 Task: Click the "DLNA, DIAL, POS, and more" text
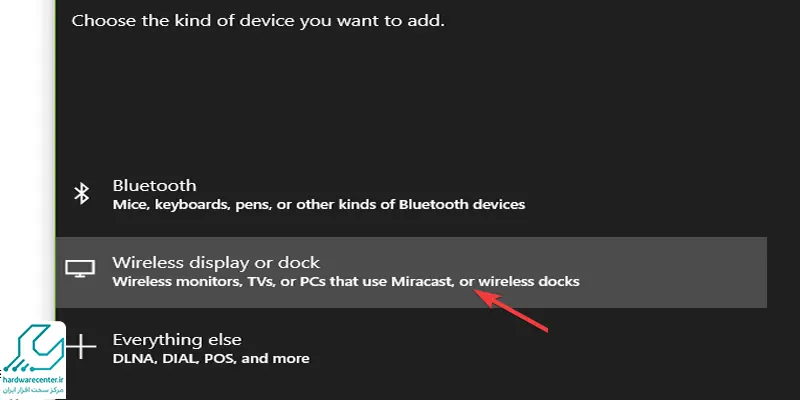(211, 358)
